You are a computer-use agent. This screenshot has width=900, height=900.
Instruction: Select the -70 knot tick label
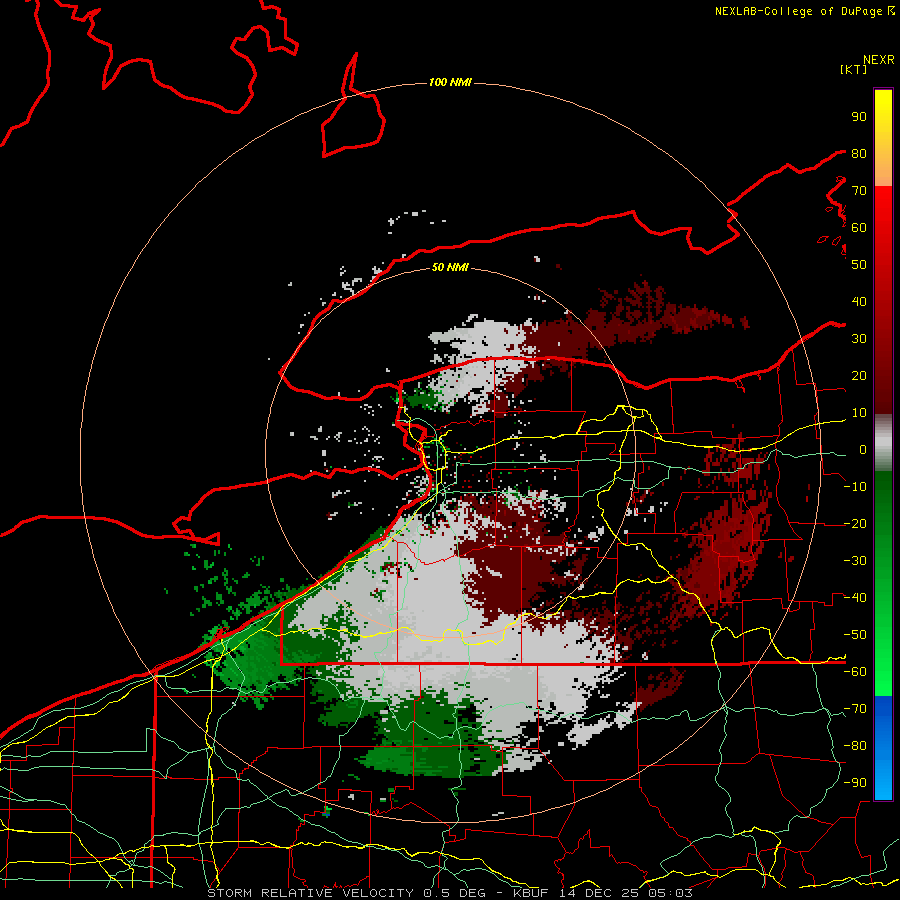(x=855, y=709)
